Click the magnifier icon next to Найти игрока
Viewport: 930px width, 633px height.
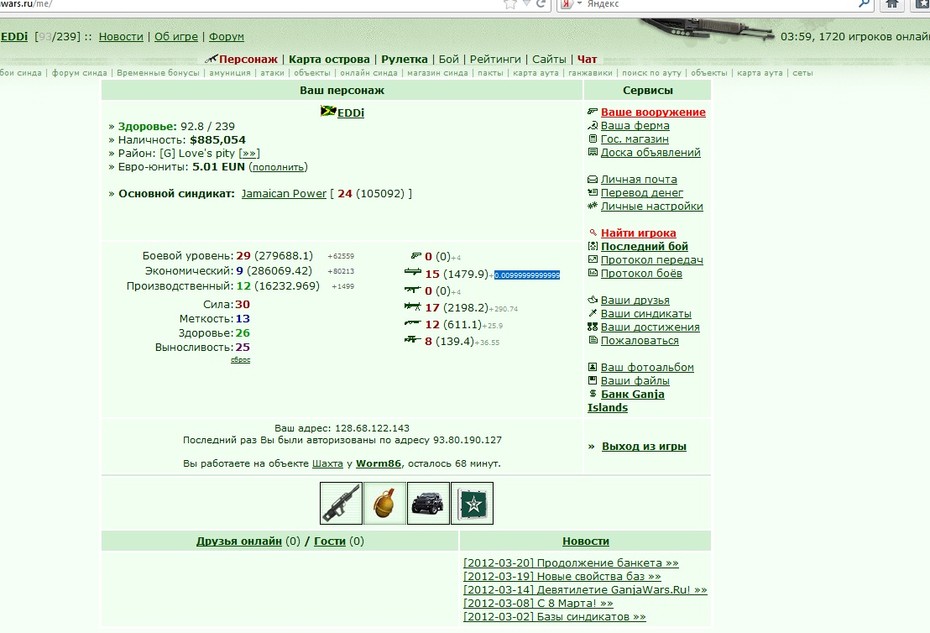[x=593, y=233]
